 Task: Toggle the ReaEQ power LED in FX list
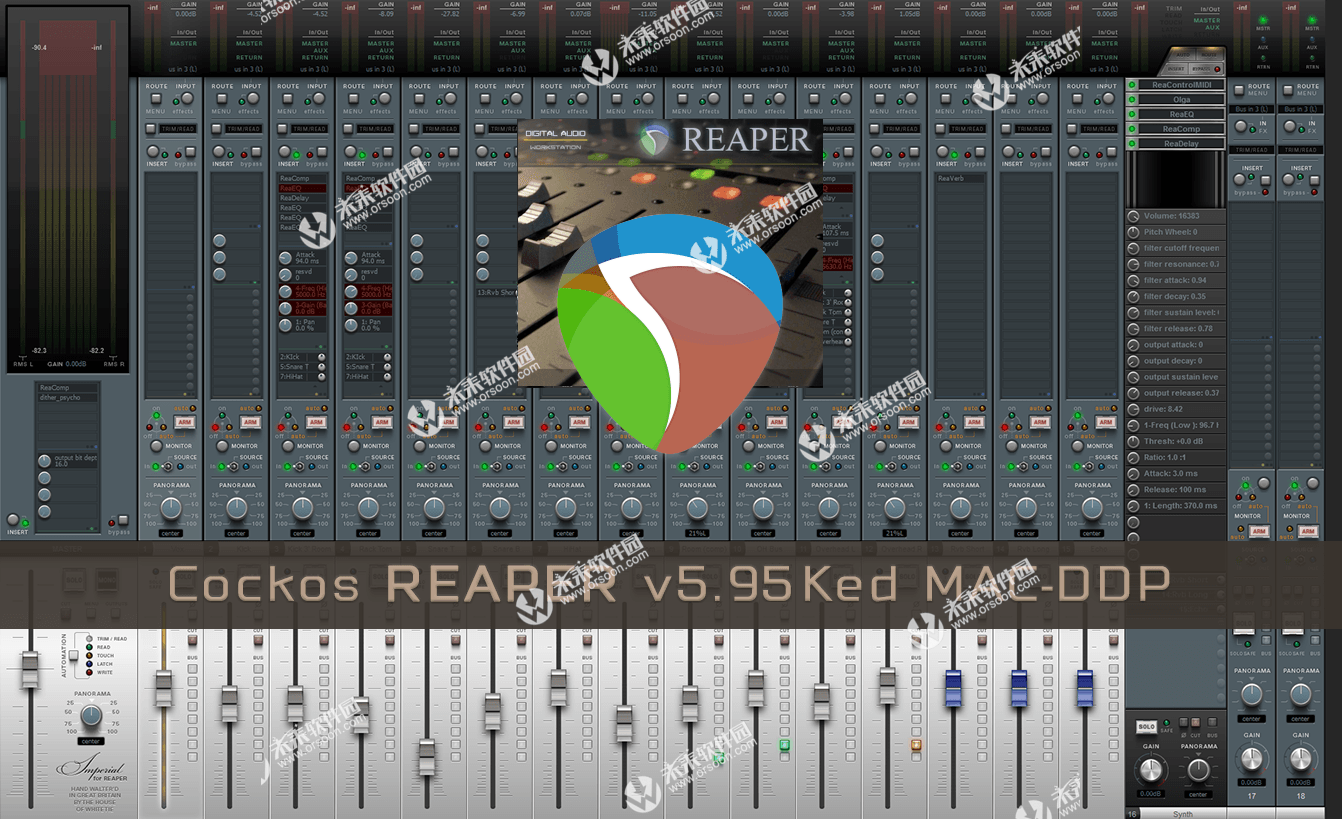tap(1132, 114)
